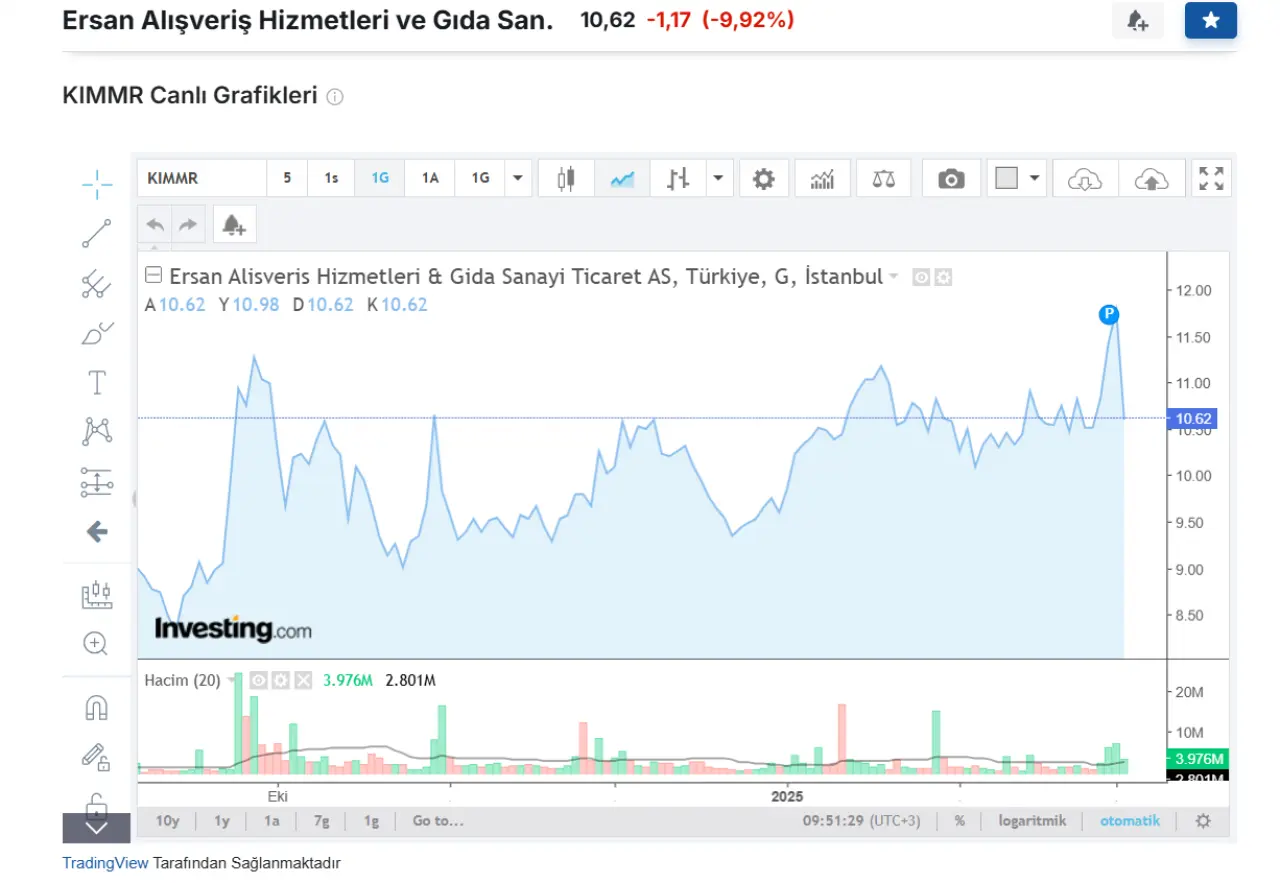
Task: Open the color square dropdown arrow
Action: tap(1034, 179)
